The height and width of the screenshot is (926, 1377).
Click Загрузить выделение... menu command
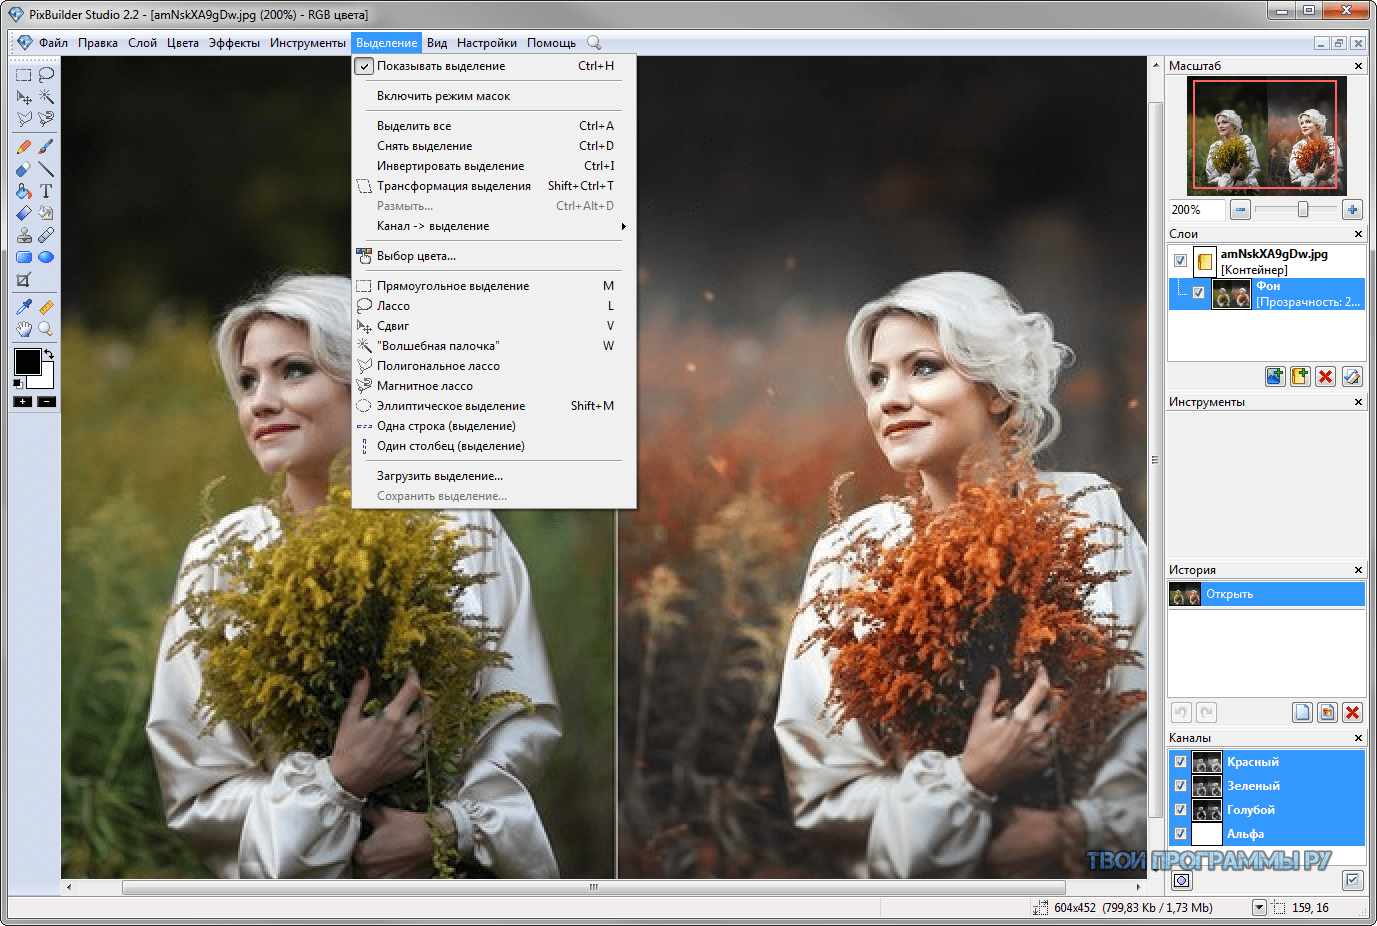[x=440, y=476]
